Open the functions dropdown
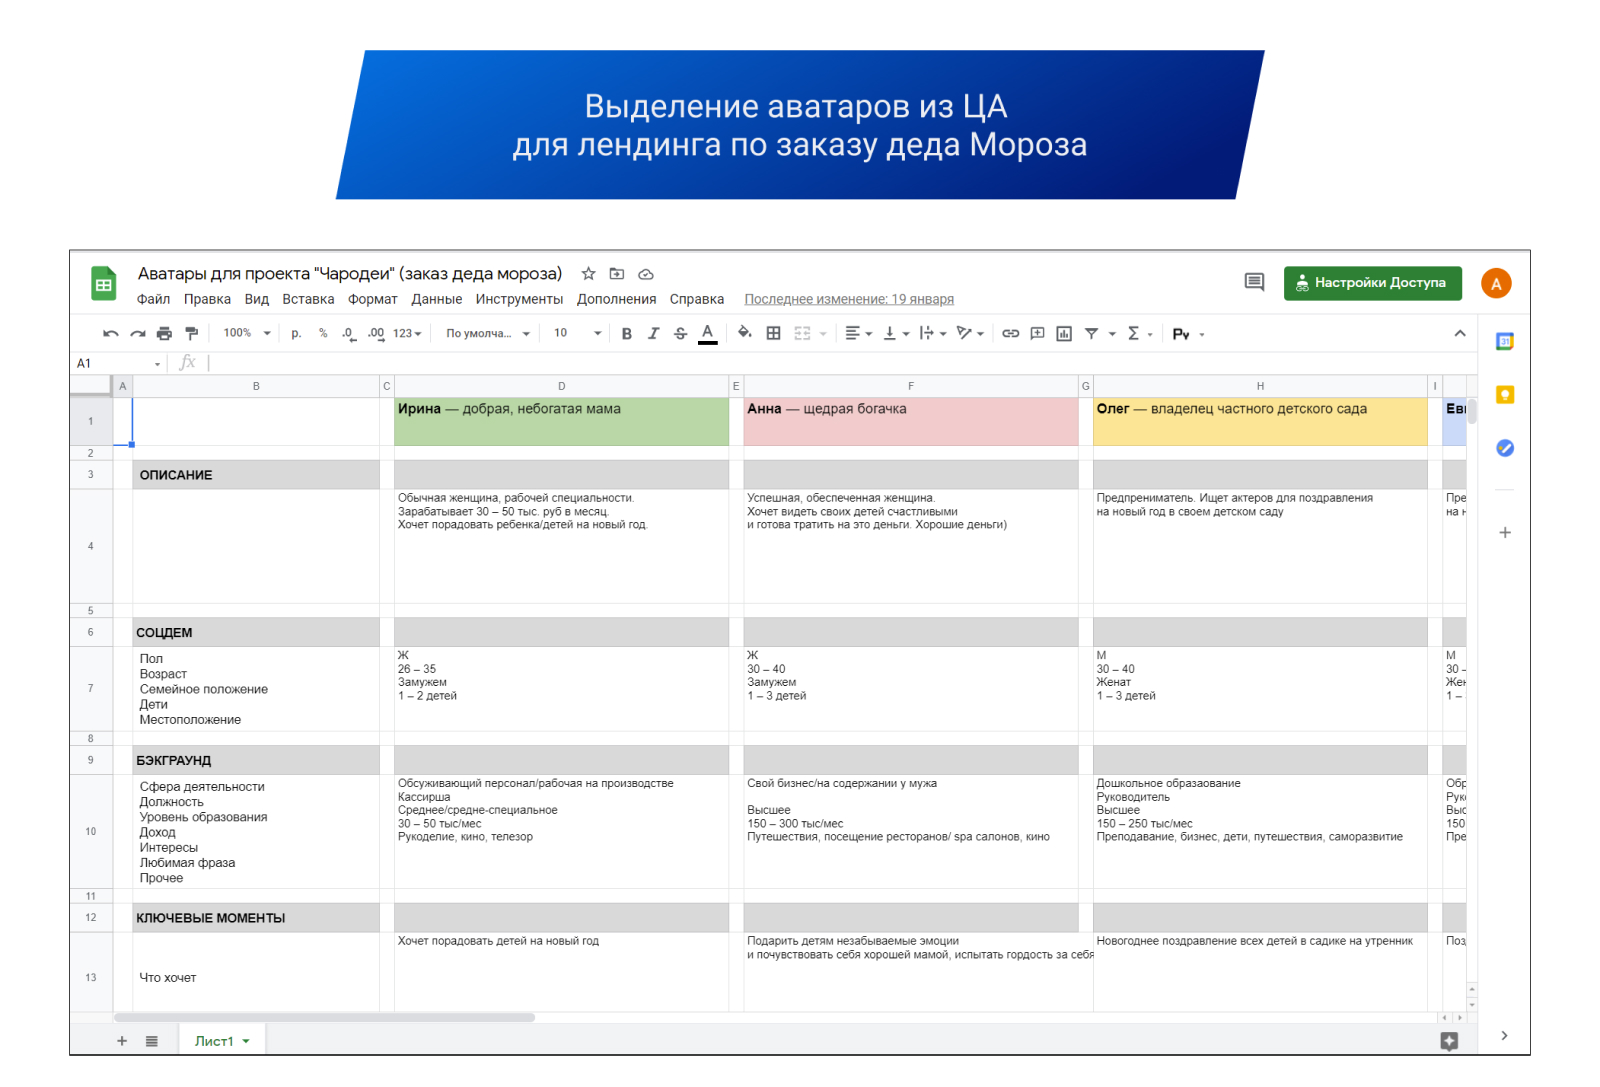This screenshot has height=1087, width=1600. (1140, 334)
